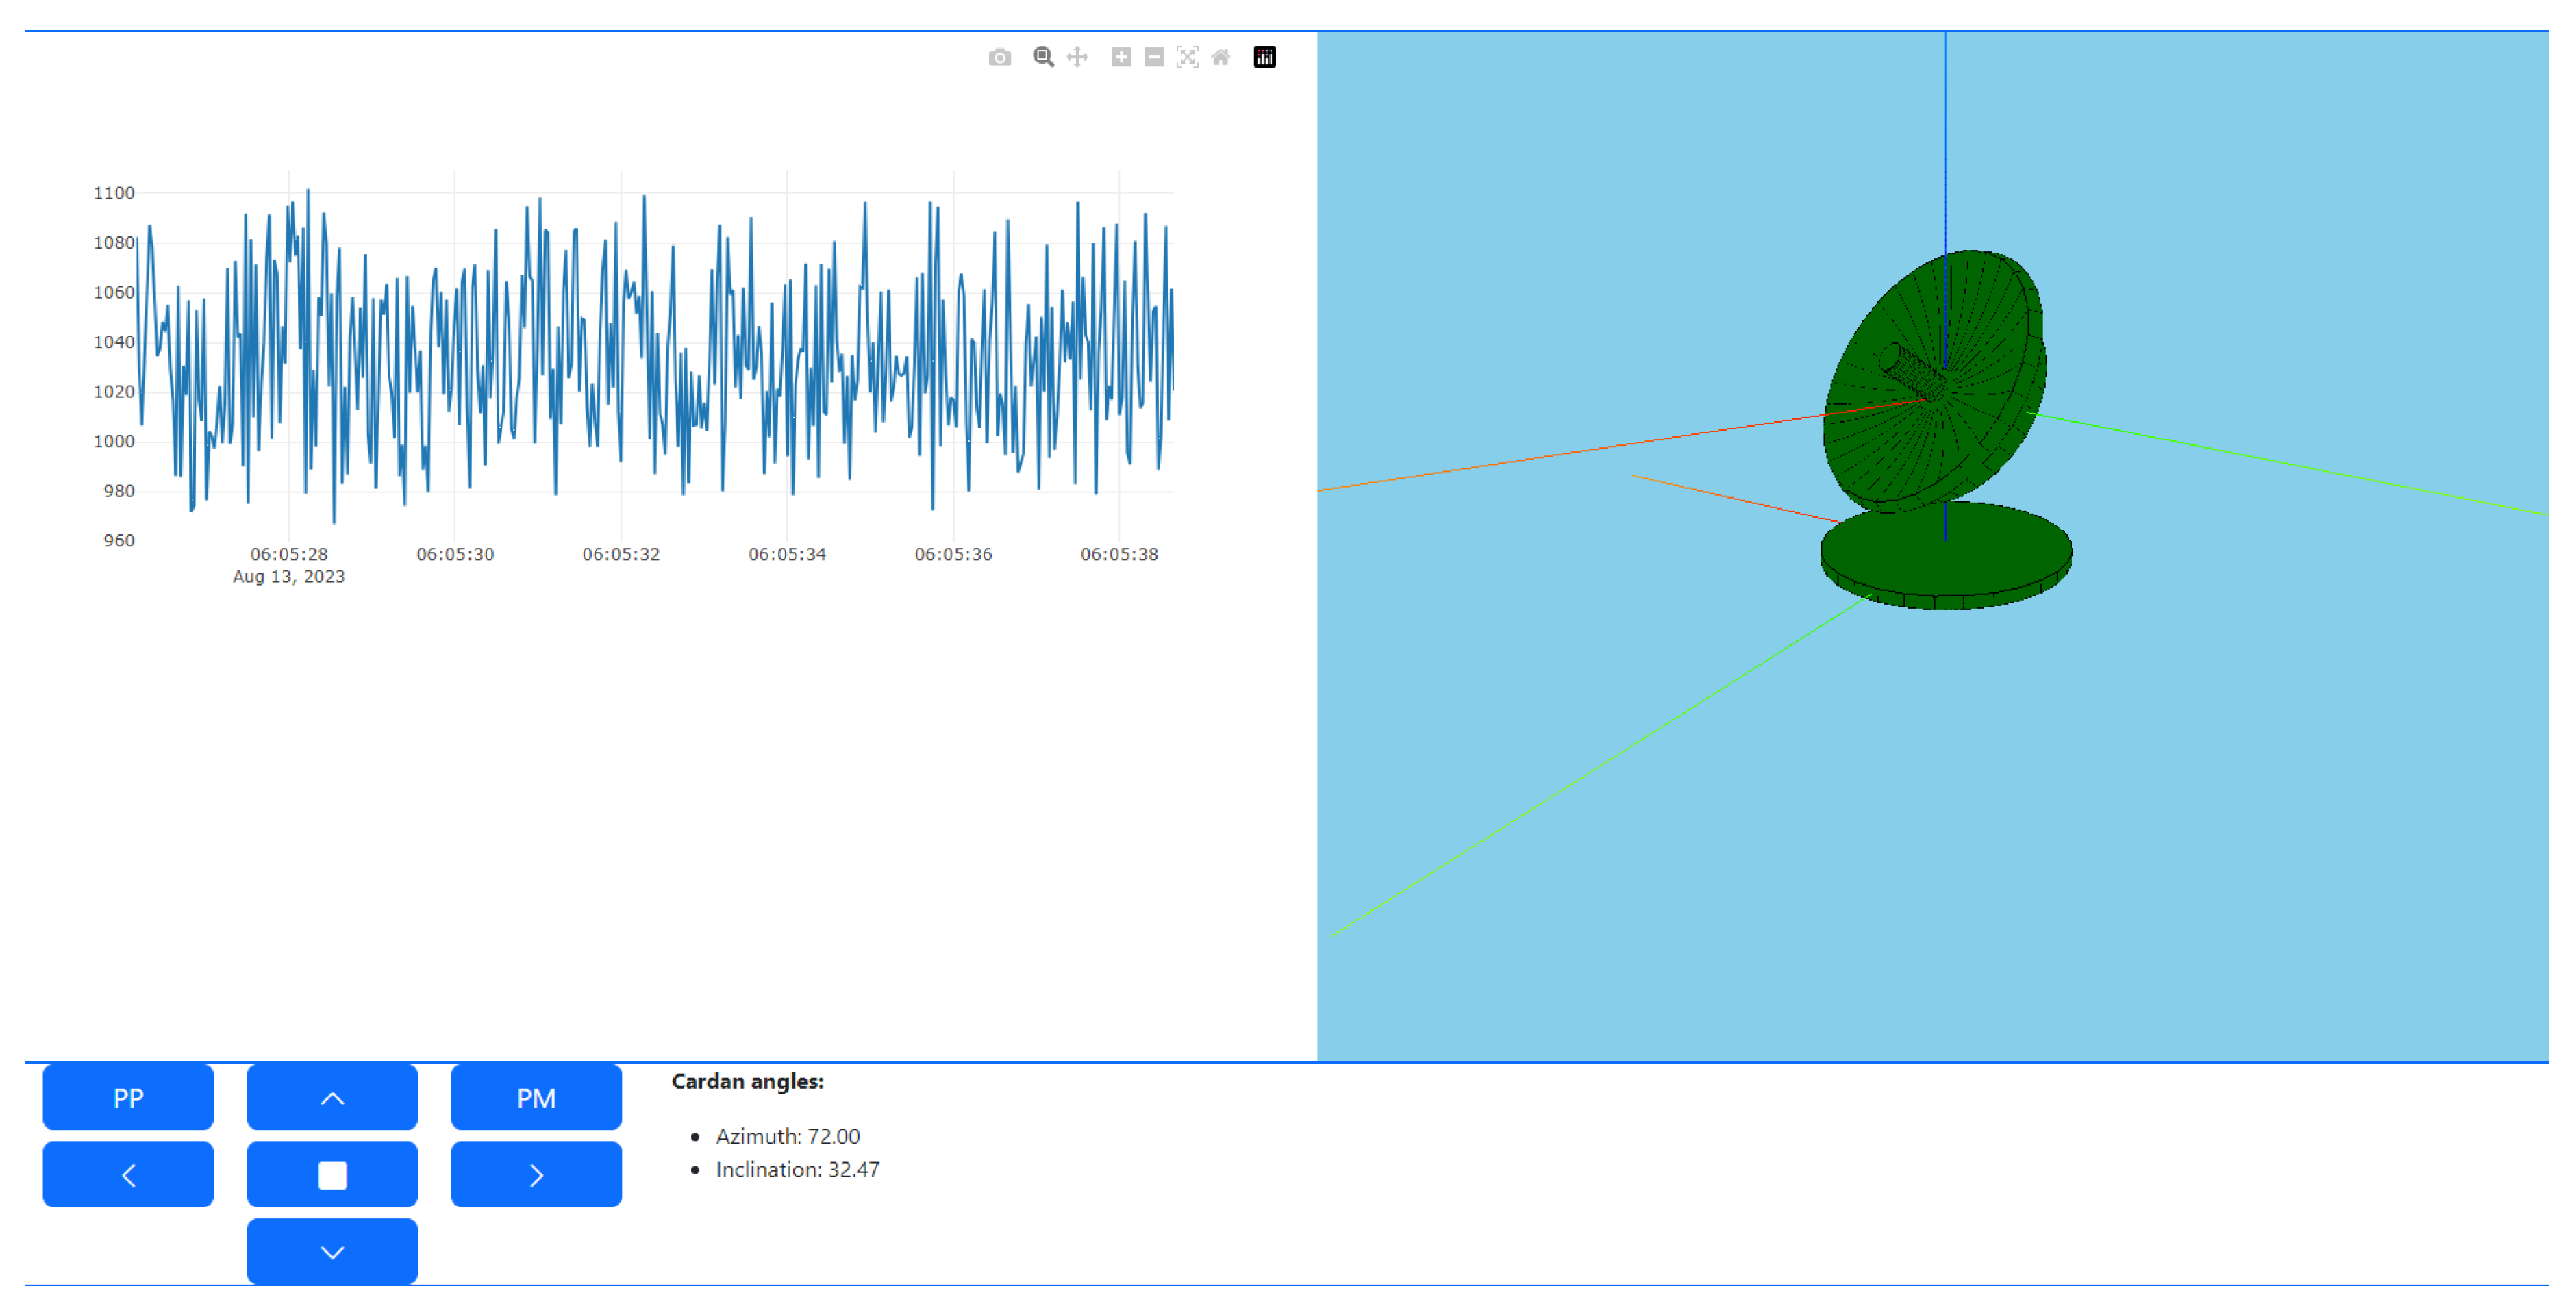The image size is (2576, 1308).
Task: Click the green base disc in 3D view
Action: 1945,560
